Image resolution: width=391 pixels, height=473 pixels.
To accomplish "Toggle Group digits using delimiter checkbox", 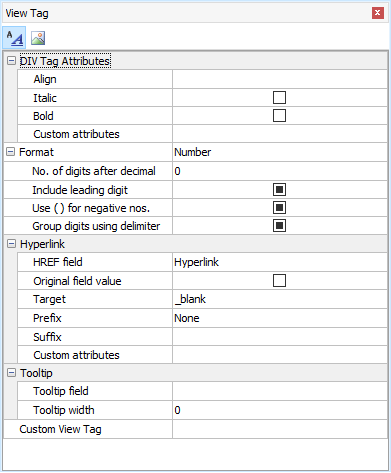I will pyautogui.click(x=279, y=226).
